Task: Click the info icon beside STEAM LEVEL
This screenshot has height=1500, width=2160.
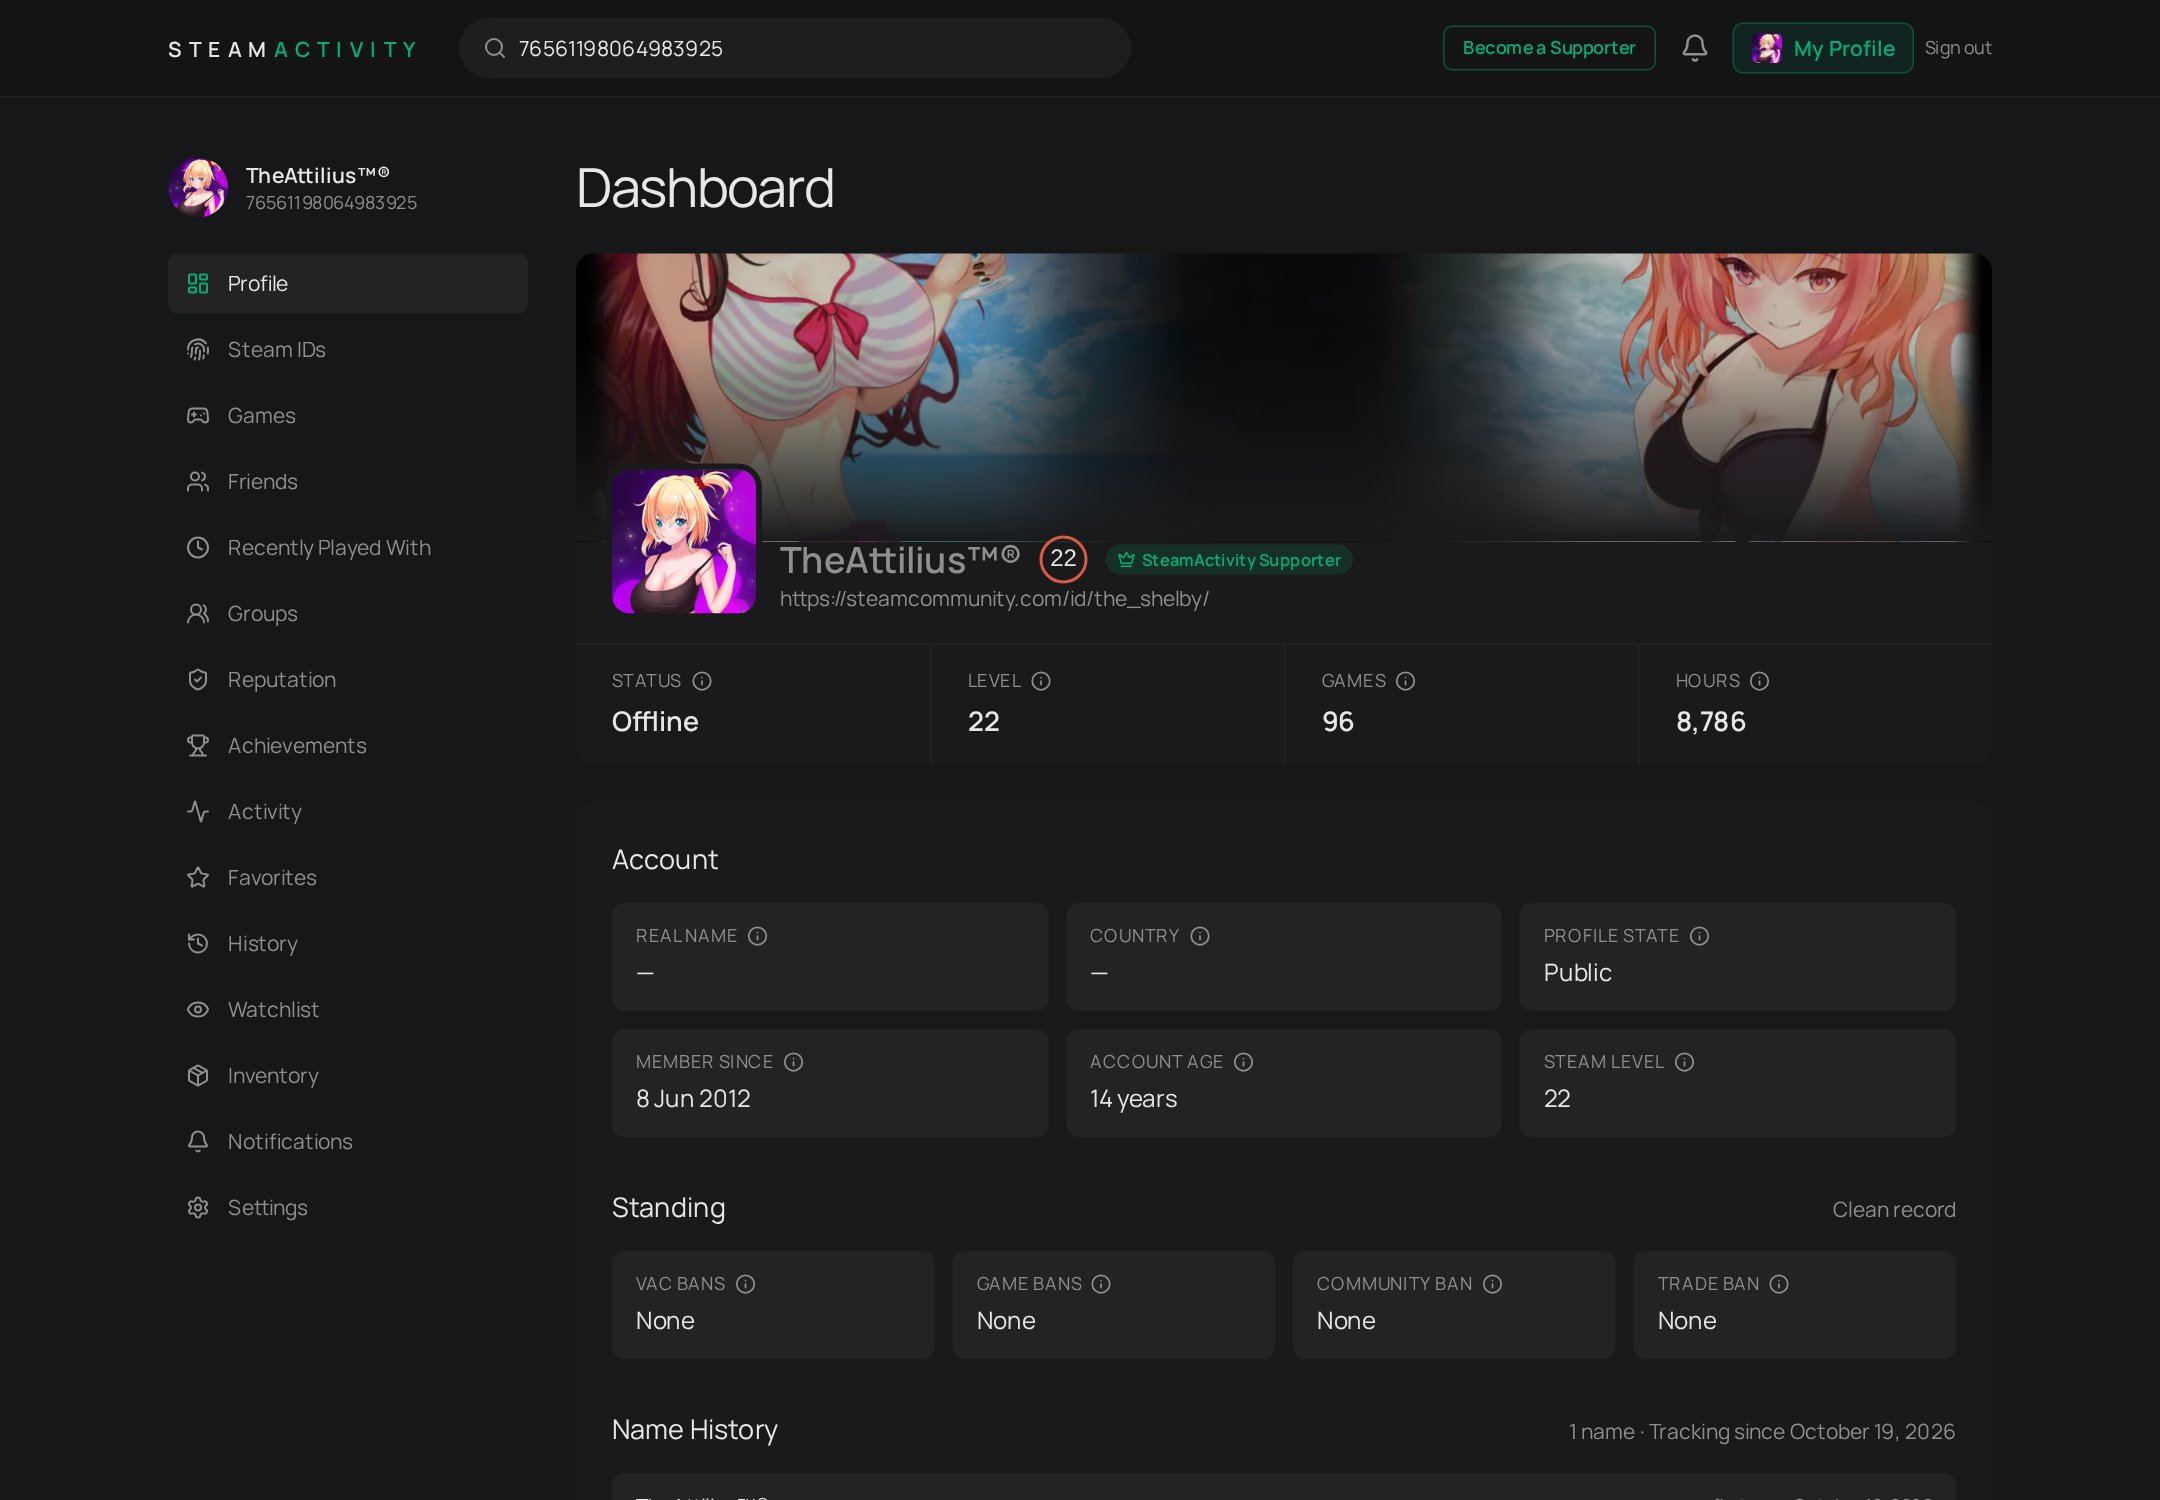Action: [1684, 1062]
